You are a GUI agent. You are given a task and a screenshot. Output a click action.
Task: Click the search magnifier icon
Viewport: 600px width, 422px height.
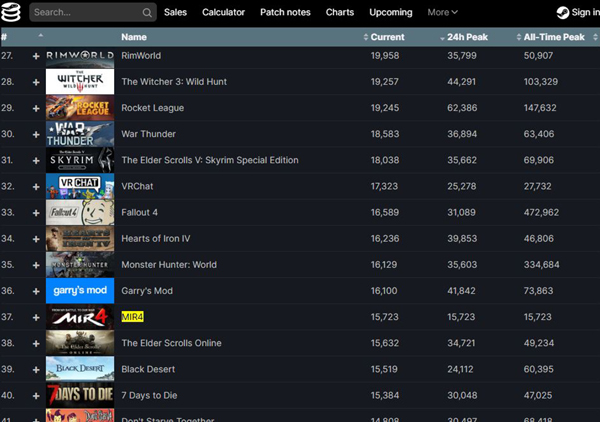(x=147, y=13)
